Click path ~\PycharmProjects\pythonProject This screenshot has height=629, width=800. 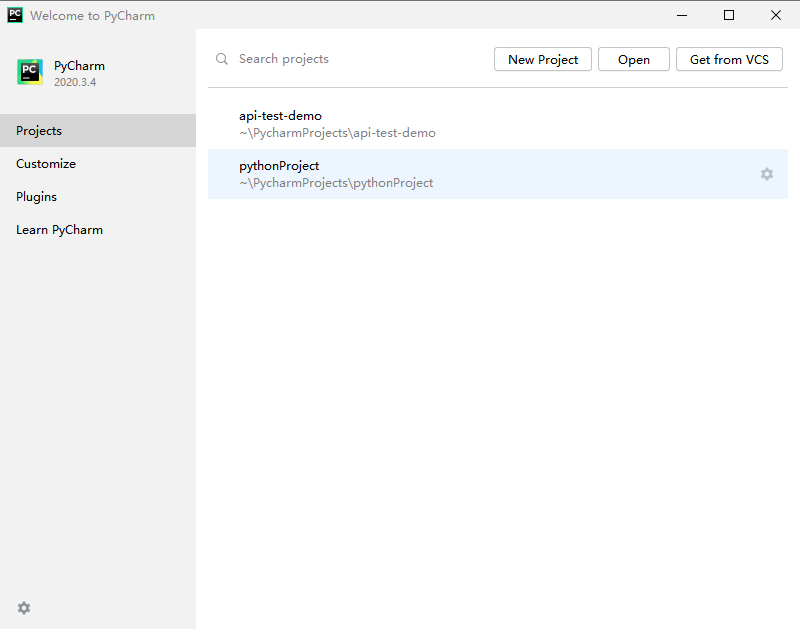(336, 183)
